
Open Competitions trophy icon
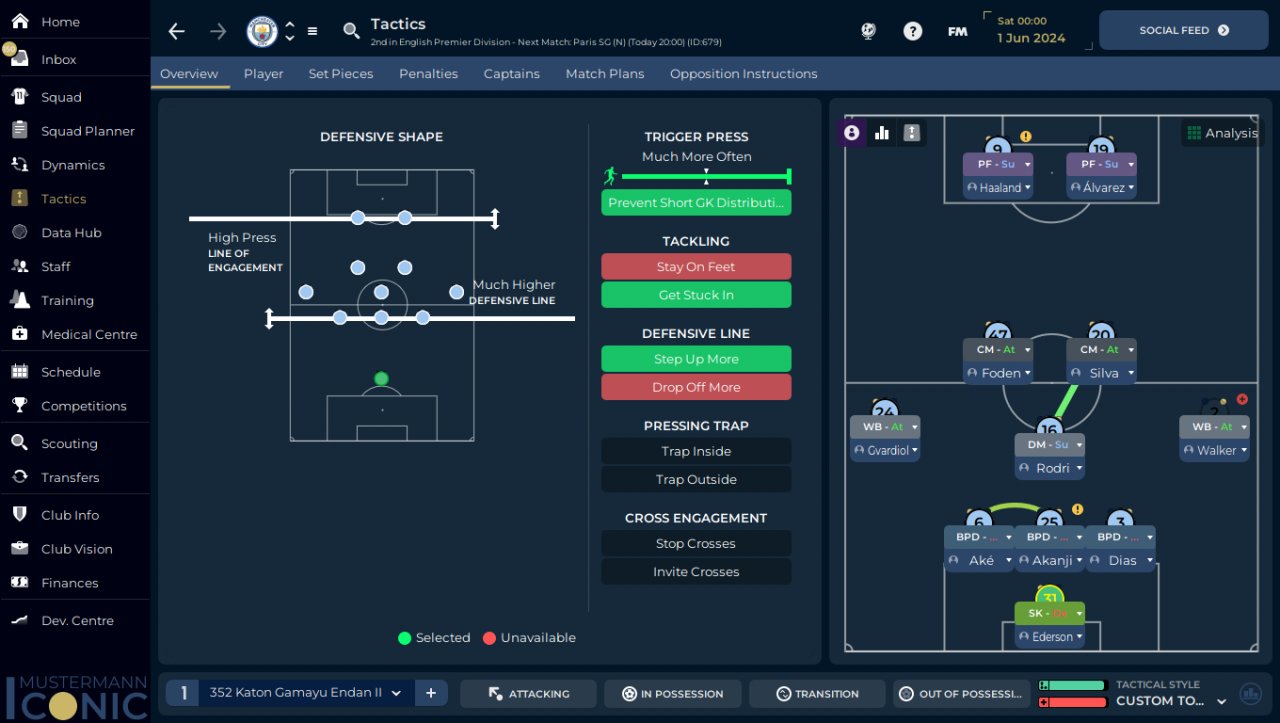20,406
